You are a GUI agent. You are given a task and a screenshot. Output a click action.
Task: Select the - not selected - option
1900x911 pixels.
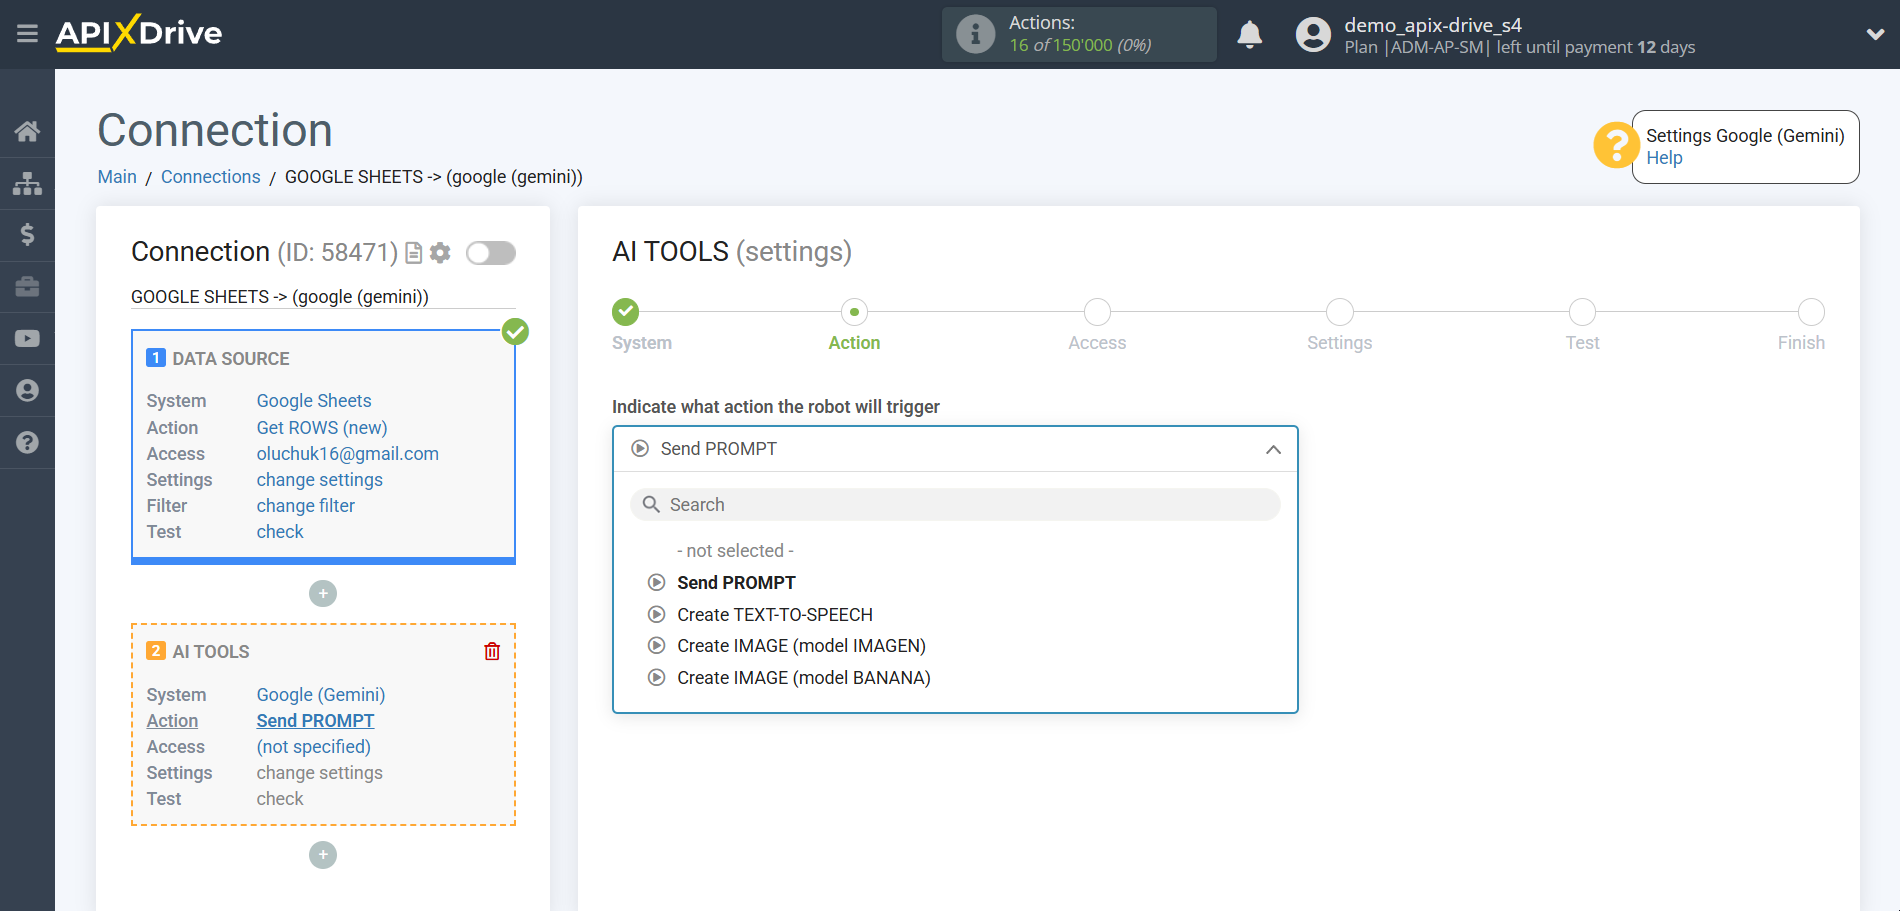point(735,551)
